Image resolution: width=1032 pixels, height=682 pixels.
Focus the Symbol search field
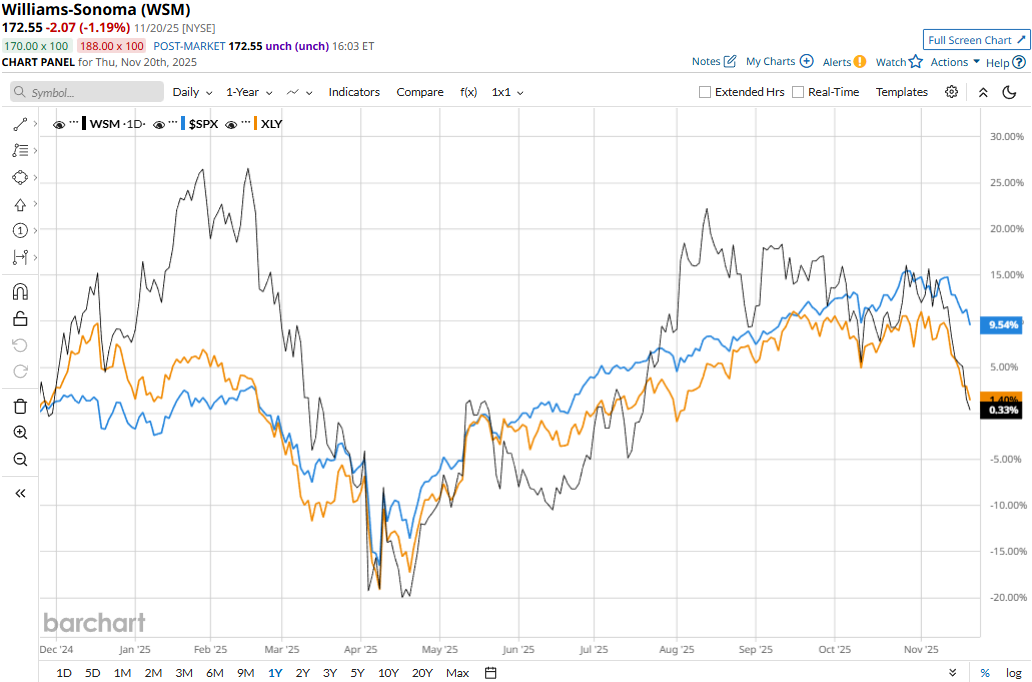click(87, 92)
